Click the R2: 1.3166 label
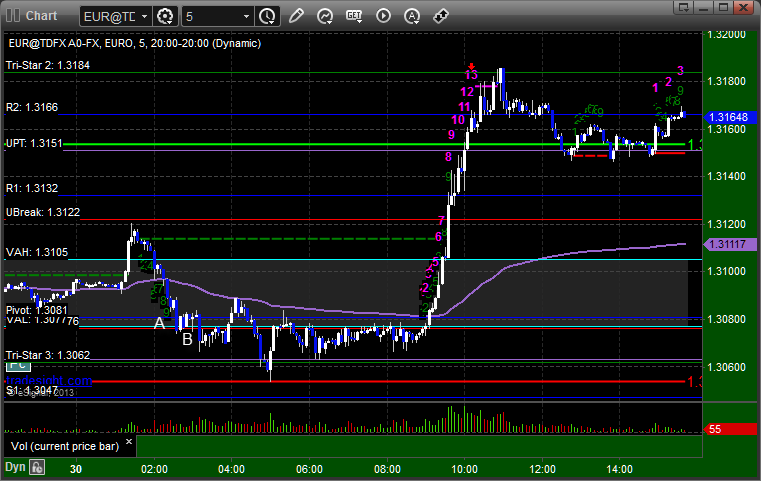The height and width of the screenshot is (481, 761). point(32,107)
